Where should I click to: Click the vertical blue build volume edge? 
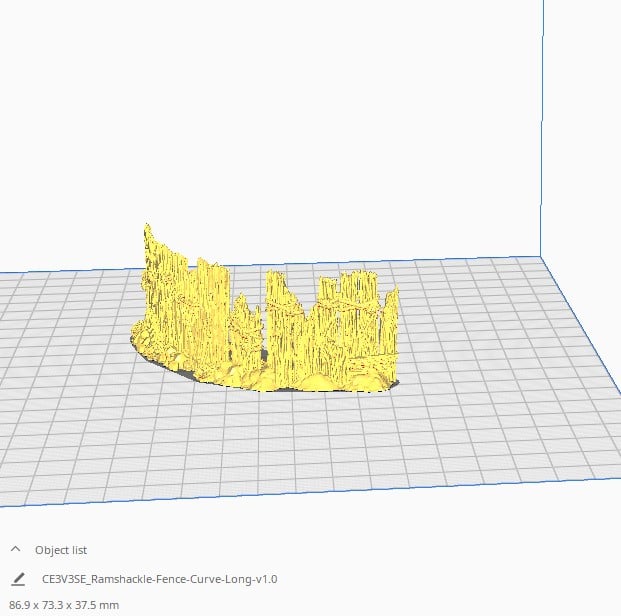tap(542, 127)
